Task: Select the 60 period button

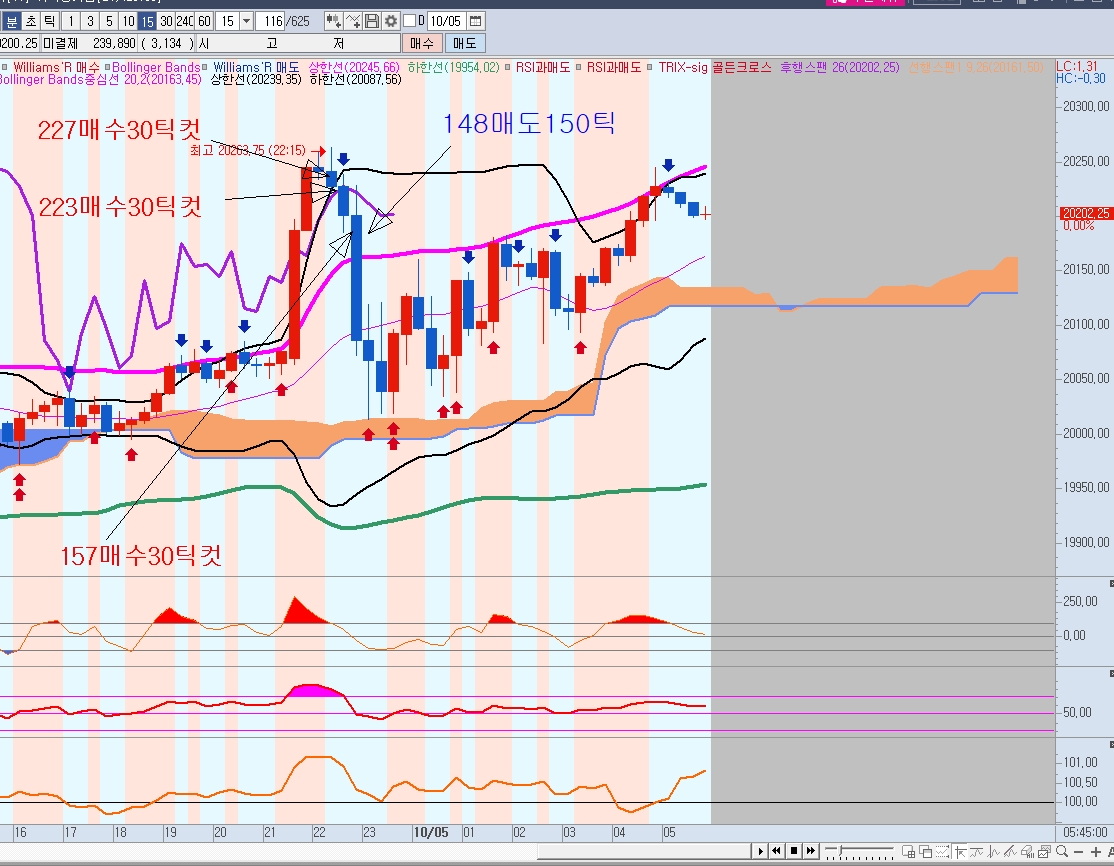Action: [205, 21]
